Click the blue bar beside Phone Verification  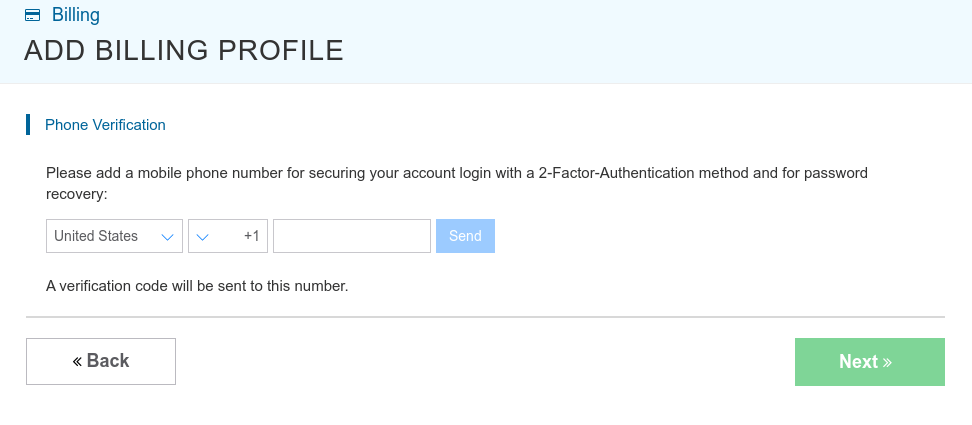28,125
